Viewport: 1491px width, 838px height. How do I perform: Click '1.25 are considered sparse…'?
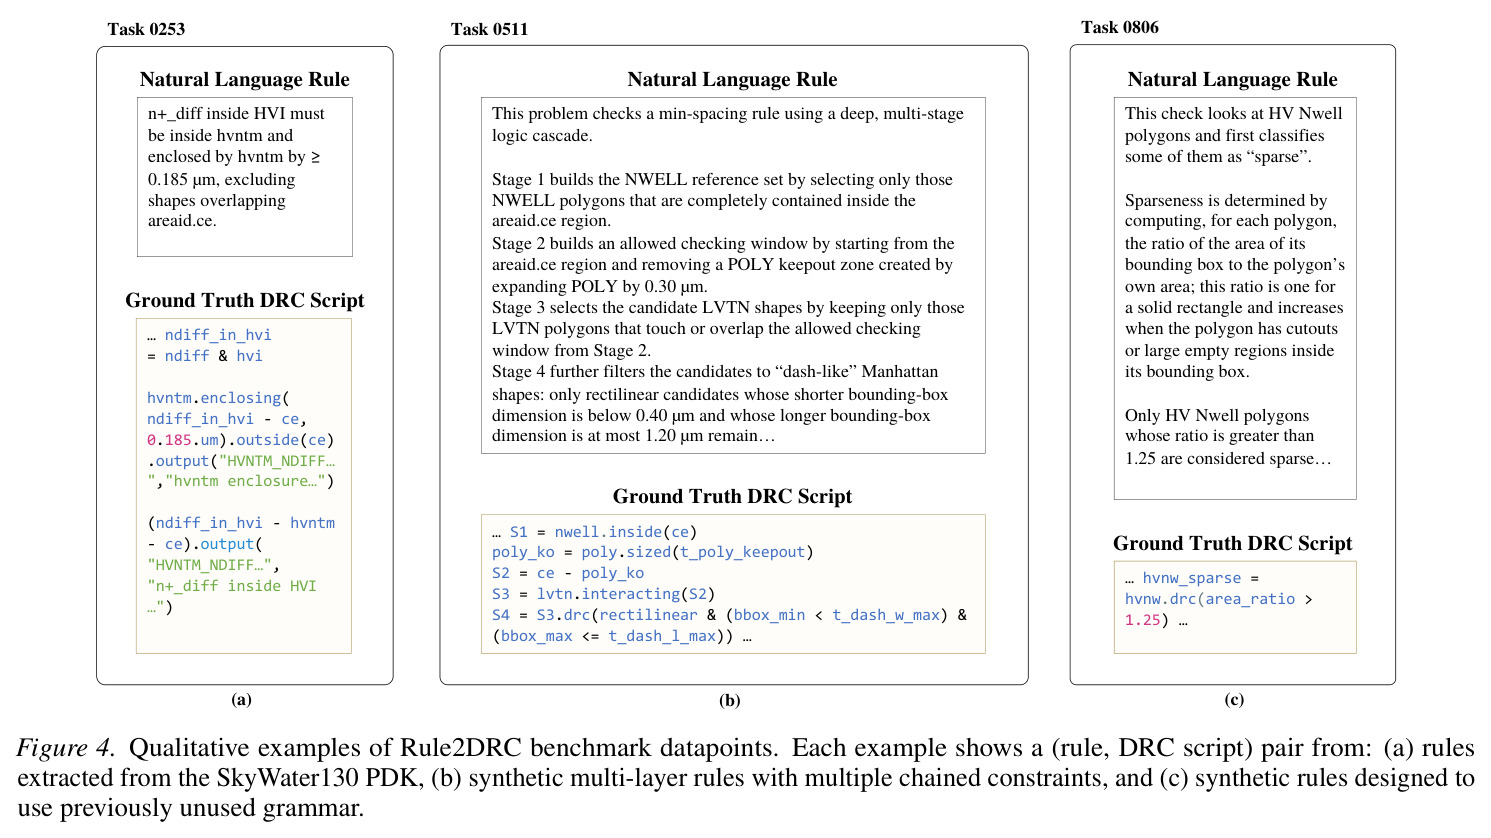(1228, 458)
